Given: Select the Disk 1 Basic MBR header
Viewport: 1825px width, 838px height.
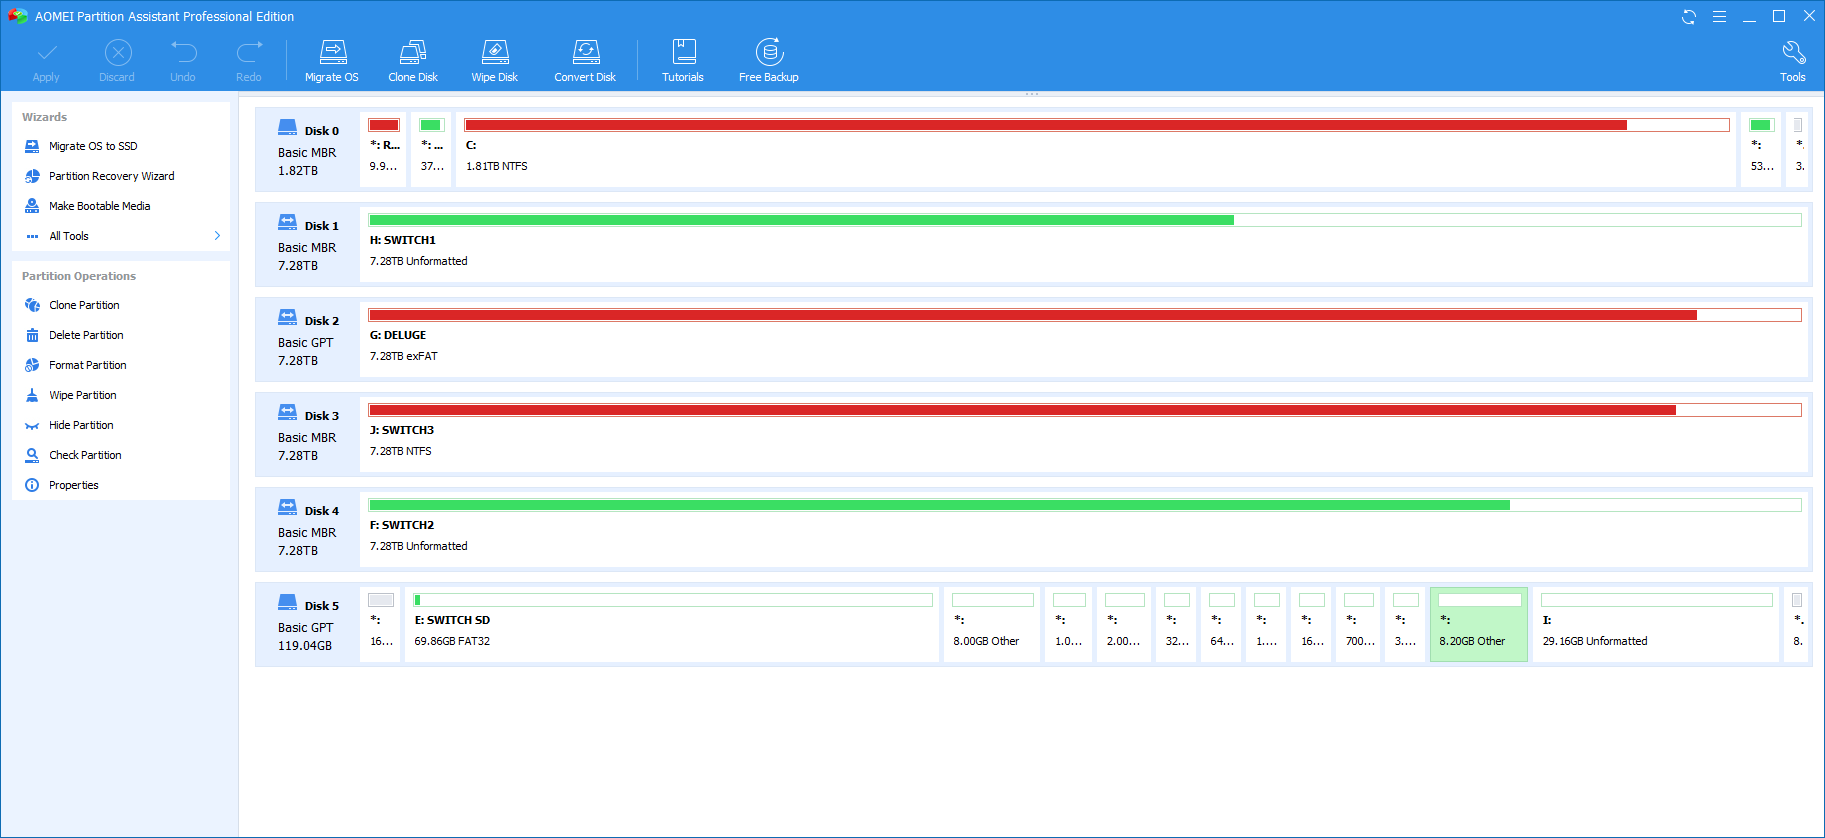Looking at the screenshot, I should point(307,244).
